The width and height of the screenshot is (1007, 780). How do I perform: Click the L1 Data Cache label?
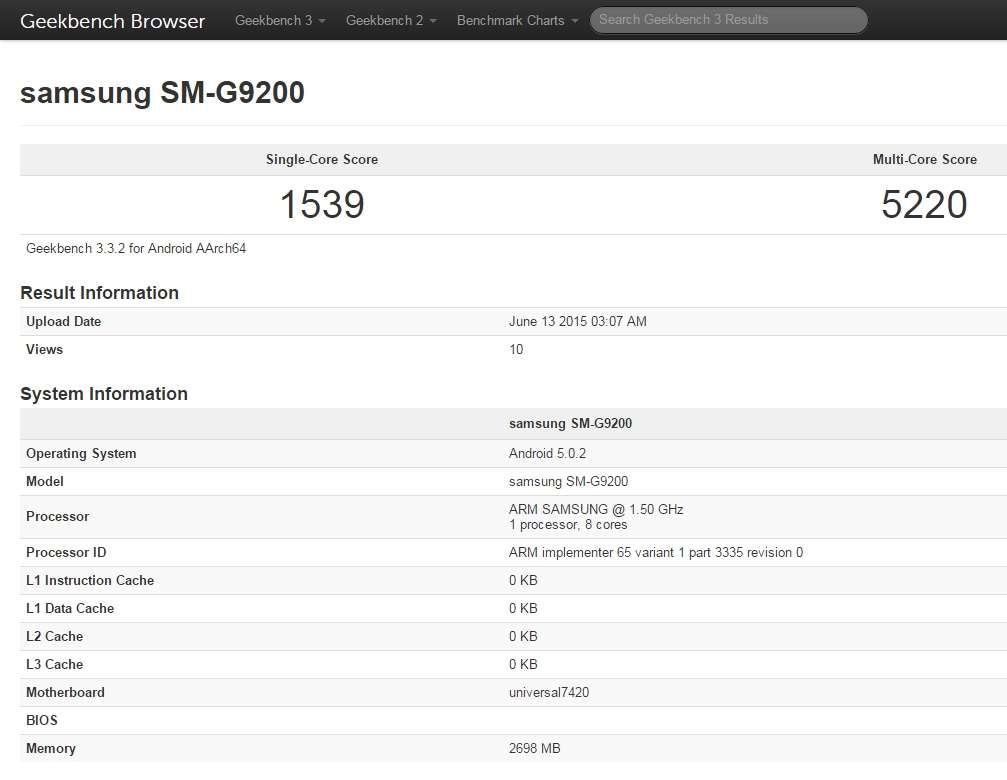pyautogui.click(x=70, y=609)
